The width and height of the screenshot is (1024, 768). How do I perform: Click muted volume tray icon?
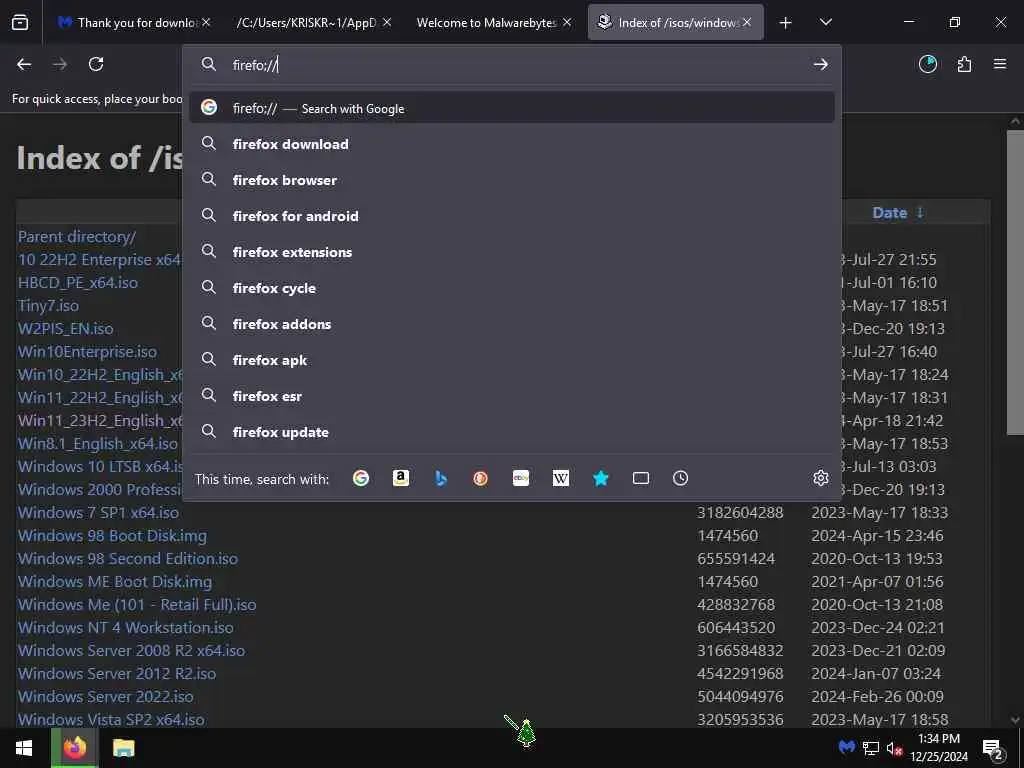pos(894,748)
